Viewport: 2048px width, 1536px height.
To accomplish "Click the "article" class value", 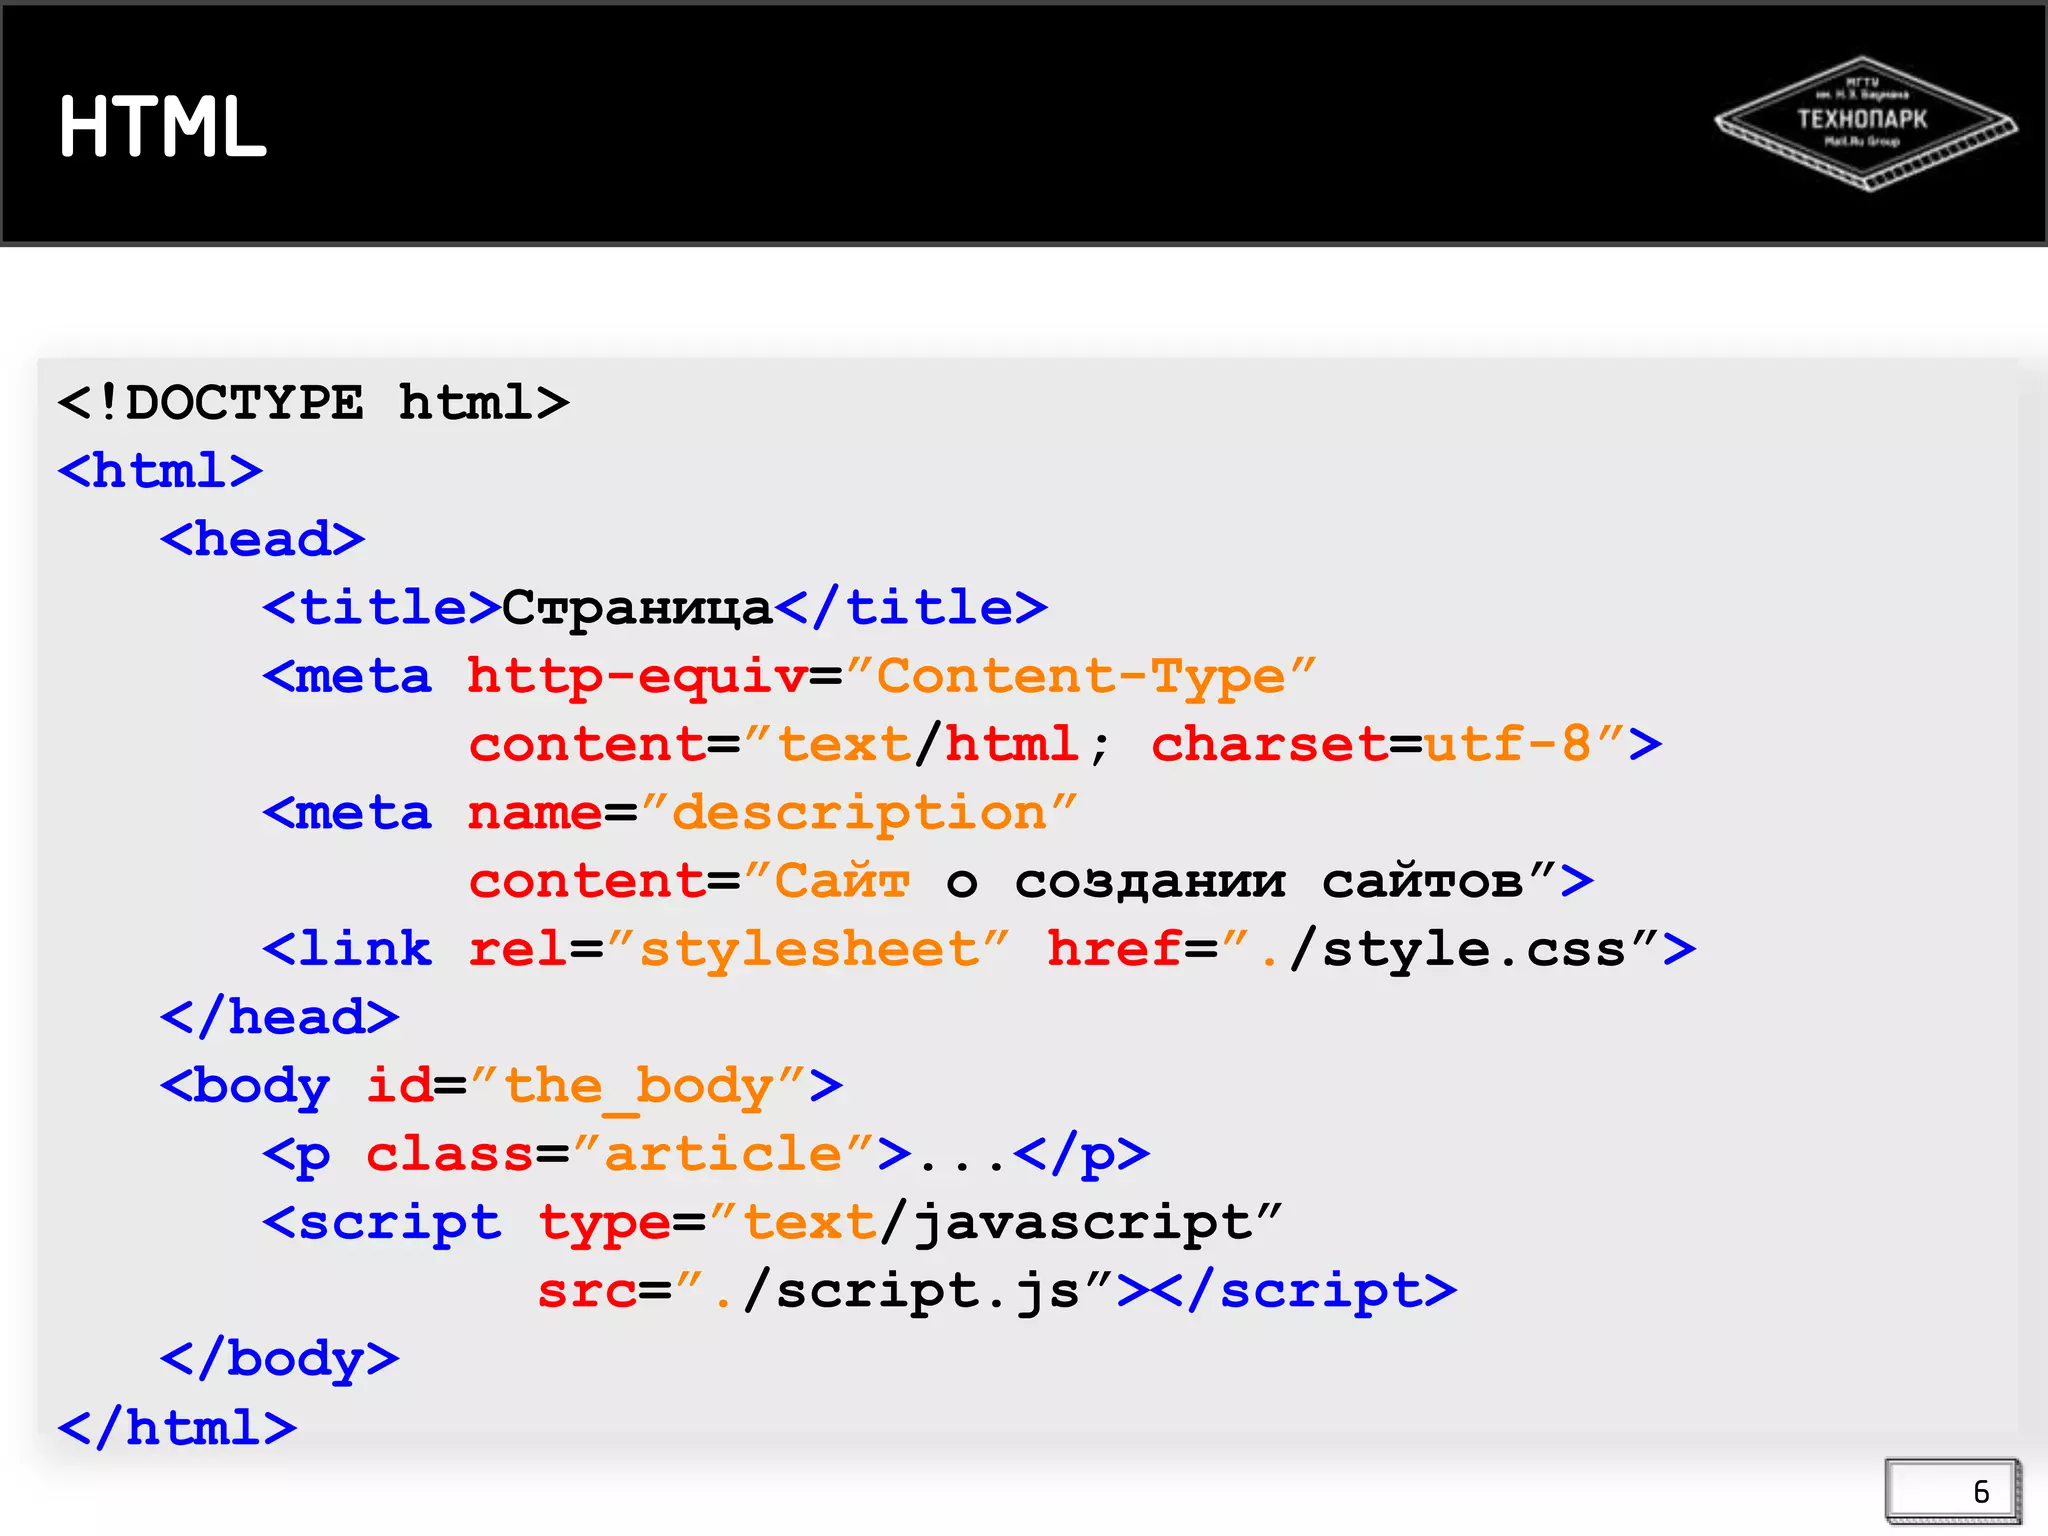I will pos(723,1154).
